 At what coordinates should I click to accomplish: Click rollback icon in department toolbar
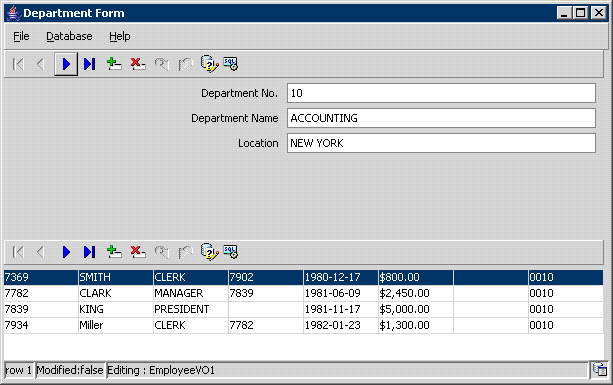click(185, 64)
